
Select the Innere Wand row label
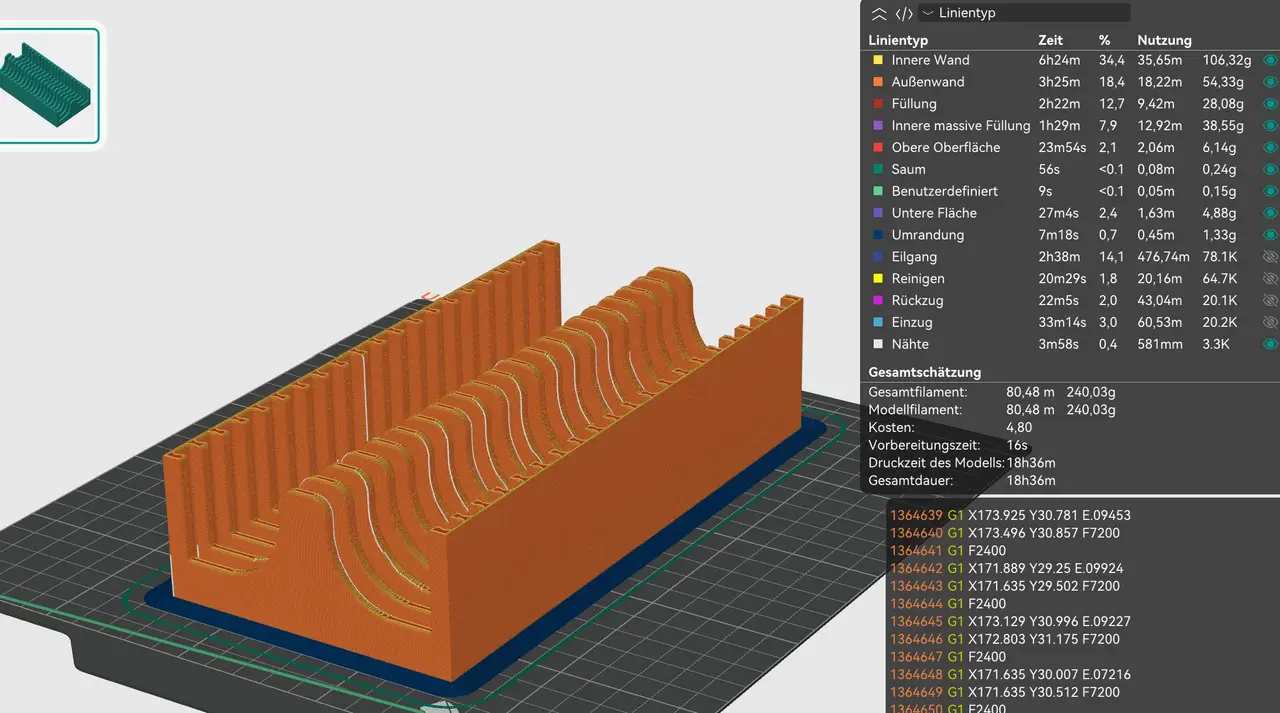pyautogui.click(x=930, y=60)
